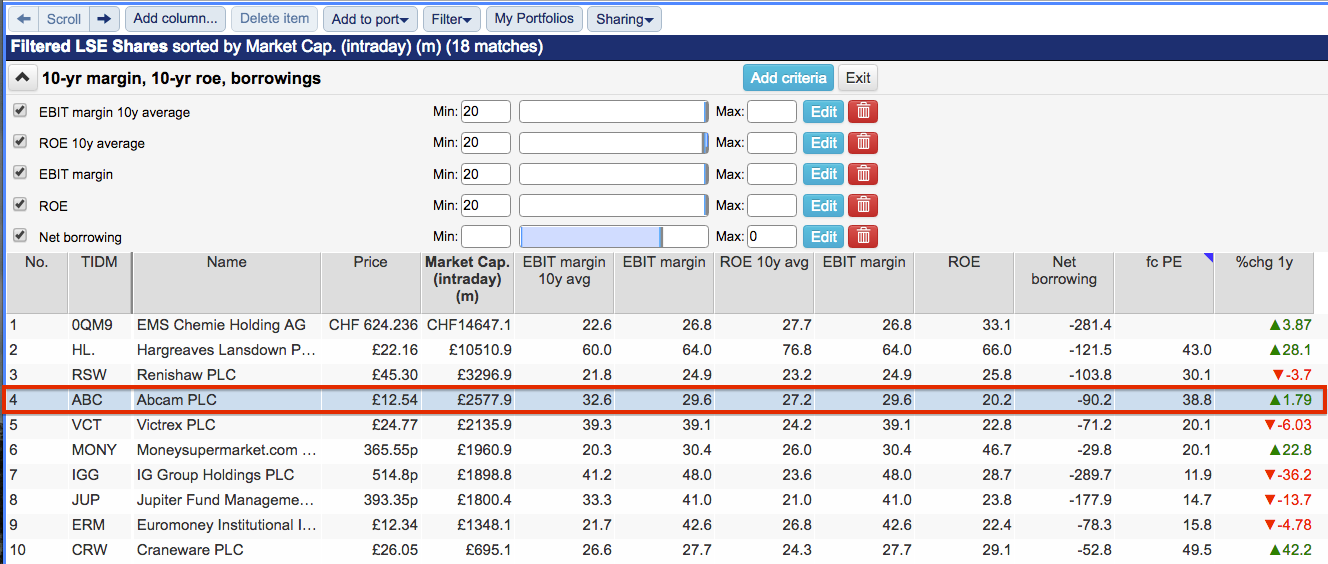The width and height of the screenshot is (1328, 564).
Task: Click the EBIT margin 10y average range slider
Action: click(x=613, y=112)
